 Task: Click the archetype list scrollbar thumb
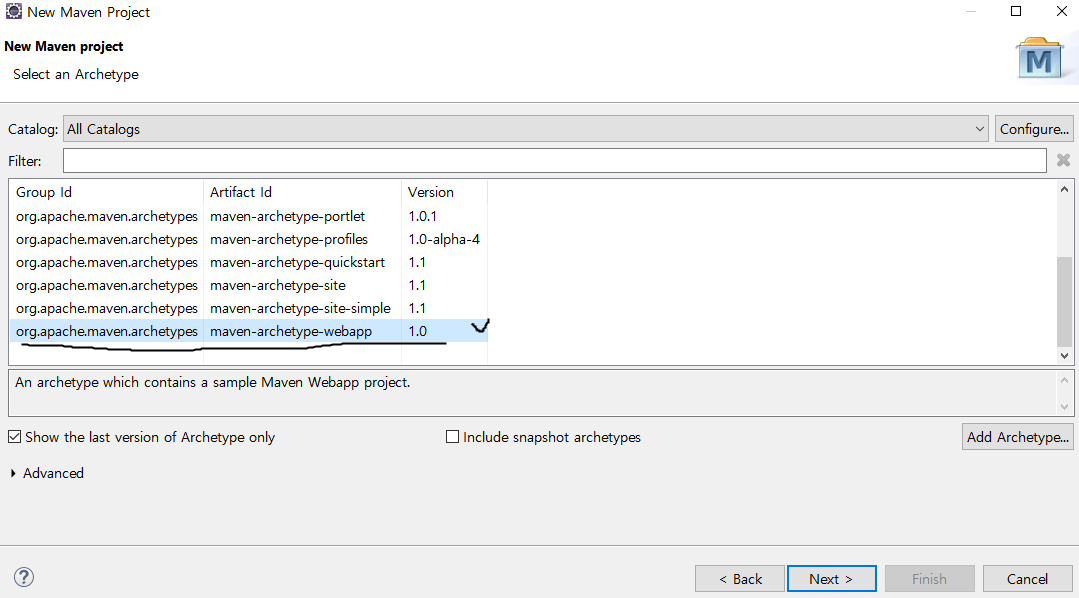pyautogui.click(x=1064, y=301)
